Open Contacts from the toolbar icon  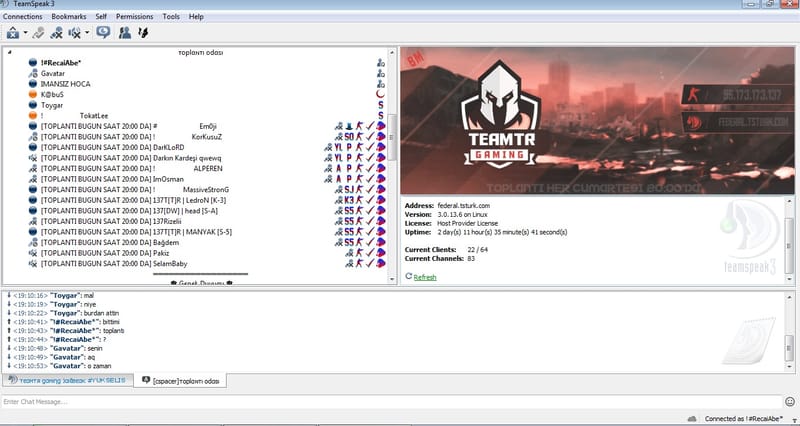pyautogui.click(x=124, y=33)
